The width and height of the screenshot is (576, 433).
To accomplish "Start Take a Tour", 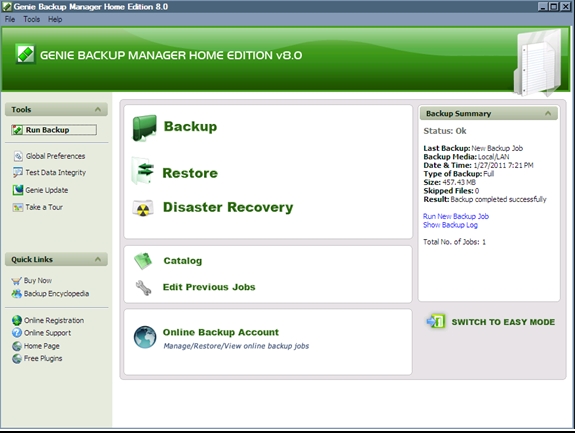I will pyautogui.click(x=44, y=208).
